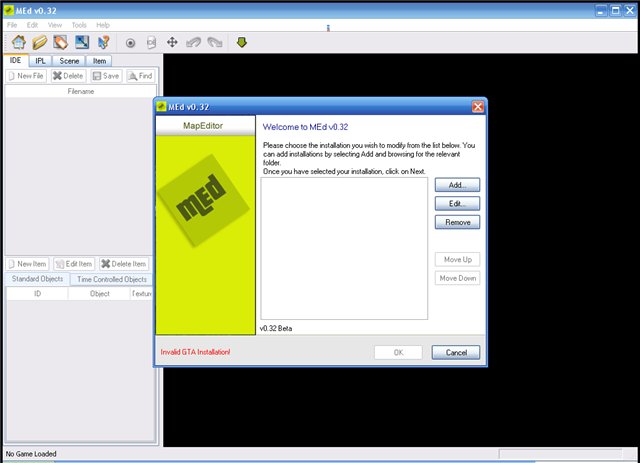Click the Filename column header
The height and width of the screenshot is (463, 640).
click(x=81, y=91)
